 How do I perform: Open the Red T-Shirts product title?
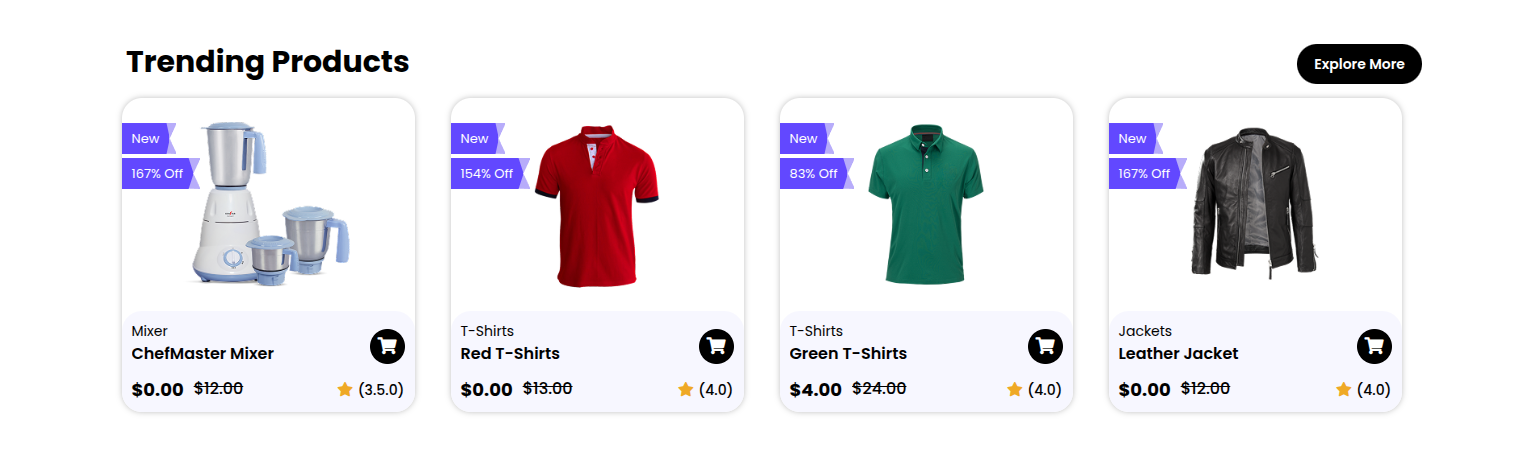[x=510, y=353]
